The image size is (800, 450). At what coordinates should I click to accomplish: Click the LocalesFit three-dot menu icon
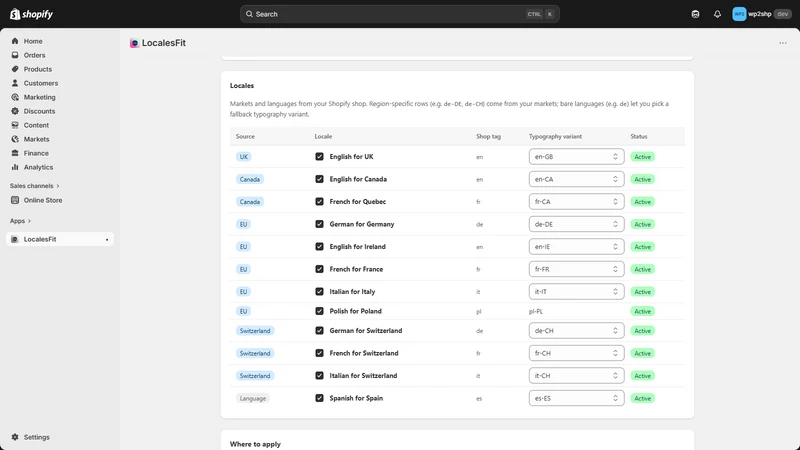click(783, 43)
